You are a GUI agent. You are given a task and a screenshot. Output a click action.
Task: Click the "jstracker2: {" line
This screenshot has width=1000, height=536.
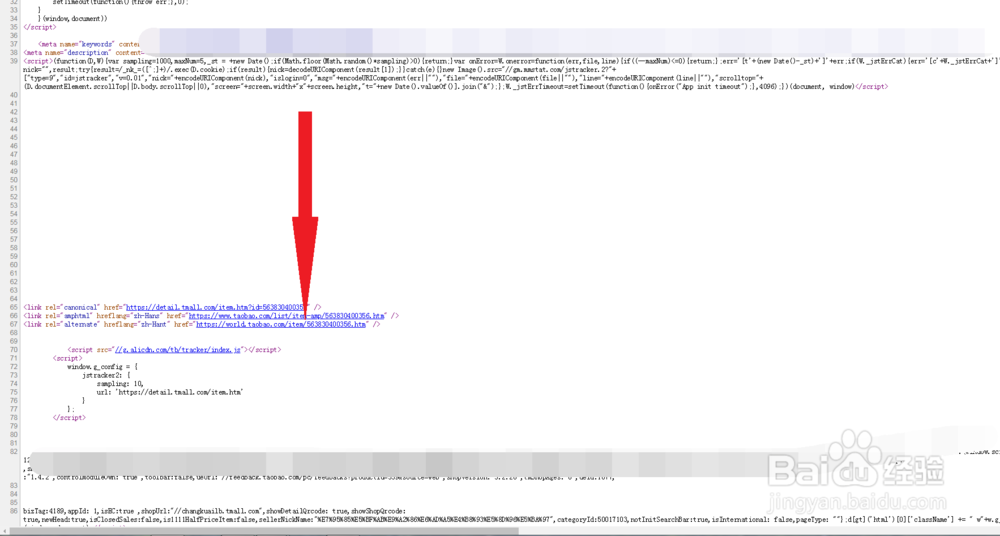tap(106, 375)
